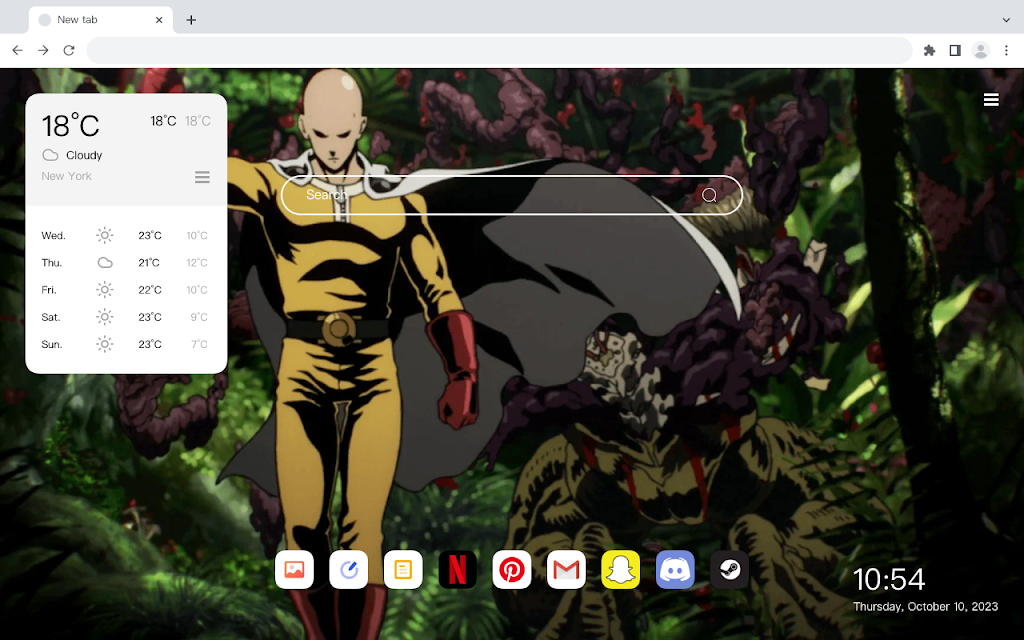Select the Fri. forecast row
Screen dimensions: 1024x640
tap(125, 289)
